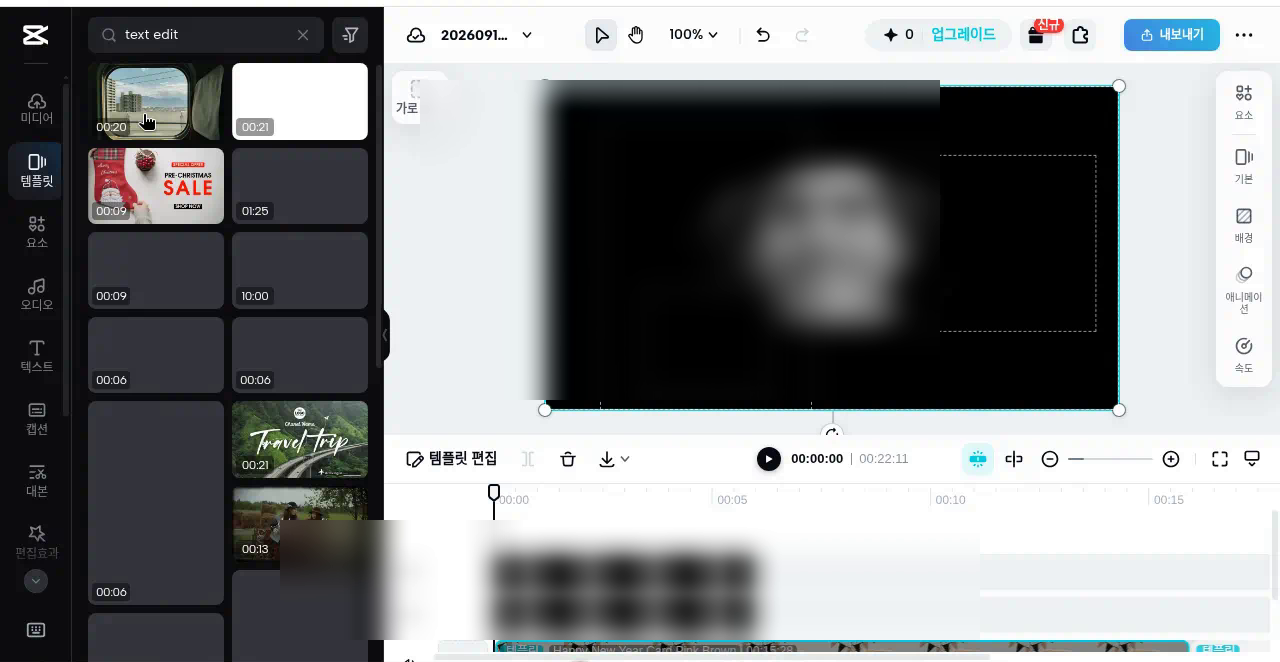This screenshot has height=662, width=1280.
Task: Open the gift icon marked 신규
Action: pyautogui.click(x=1037, y=35)
